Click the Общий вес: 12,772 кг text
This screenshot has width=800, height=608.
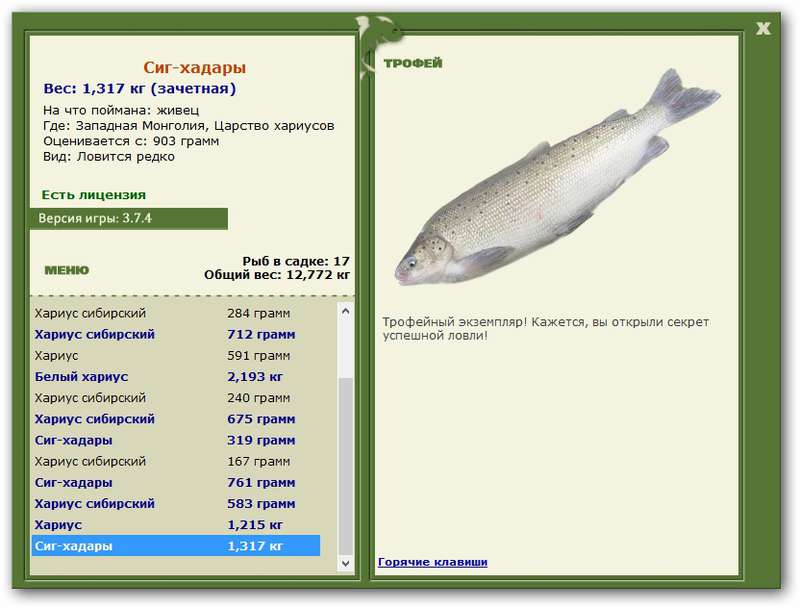coord(277,275)
